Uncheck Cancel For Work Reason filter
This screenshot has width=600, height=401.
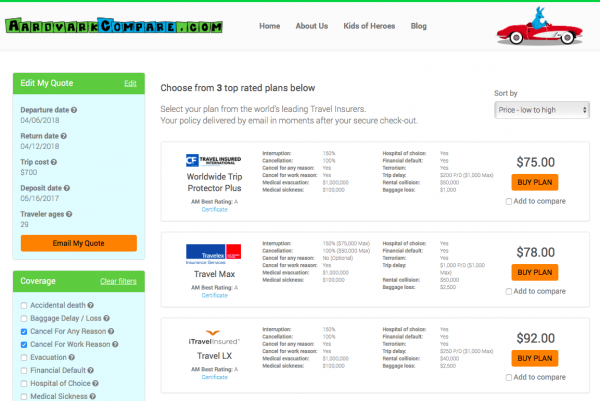coord(24,344)
